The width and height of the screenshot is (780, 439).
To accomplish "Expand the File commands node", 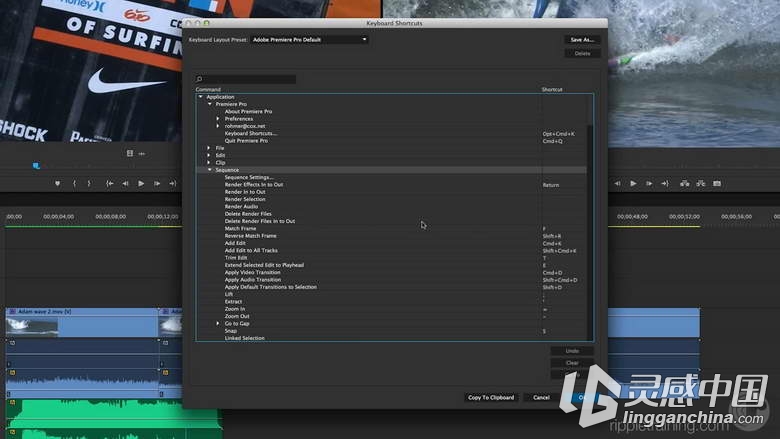I will tap(209, 148).
